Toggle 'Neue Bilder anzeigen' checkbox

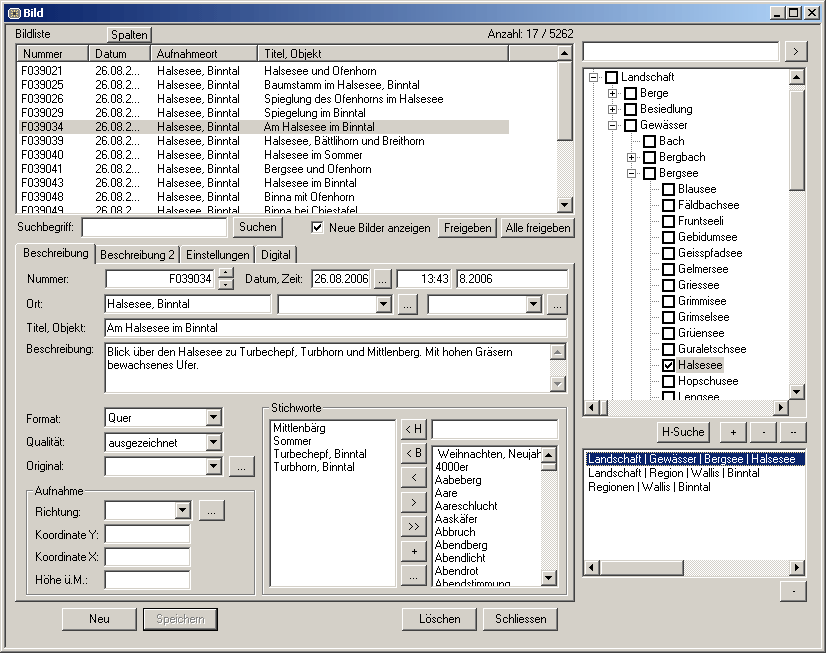pyautogui.click(x=318, y=228)
